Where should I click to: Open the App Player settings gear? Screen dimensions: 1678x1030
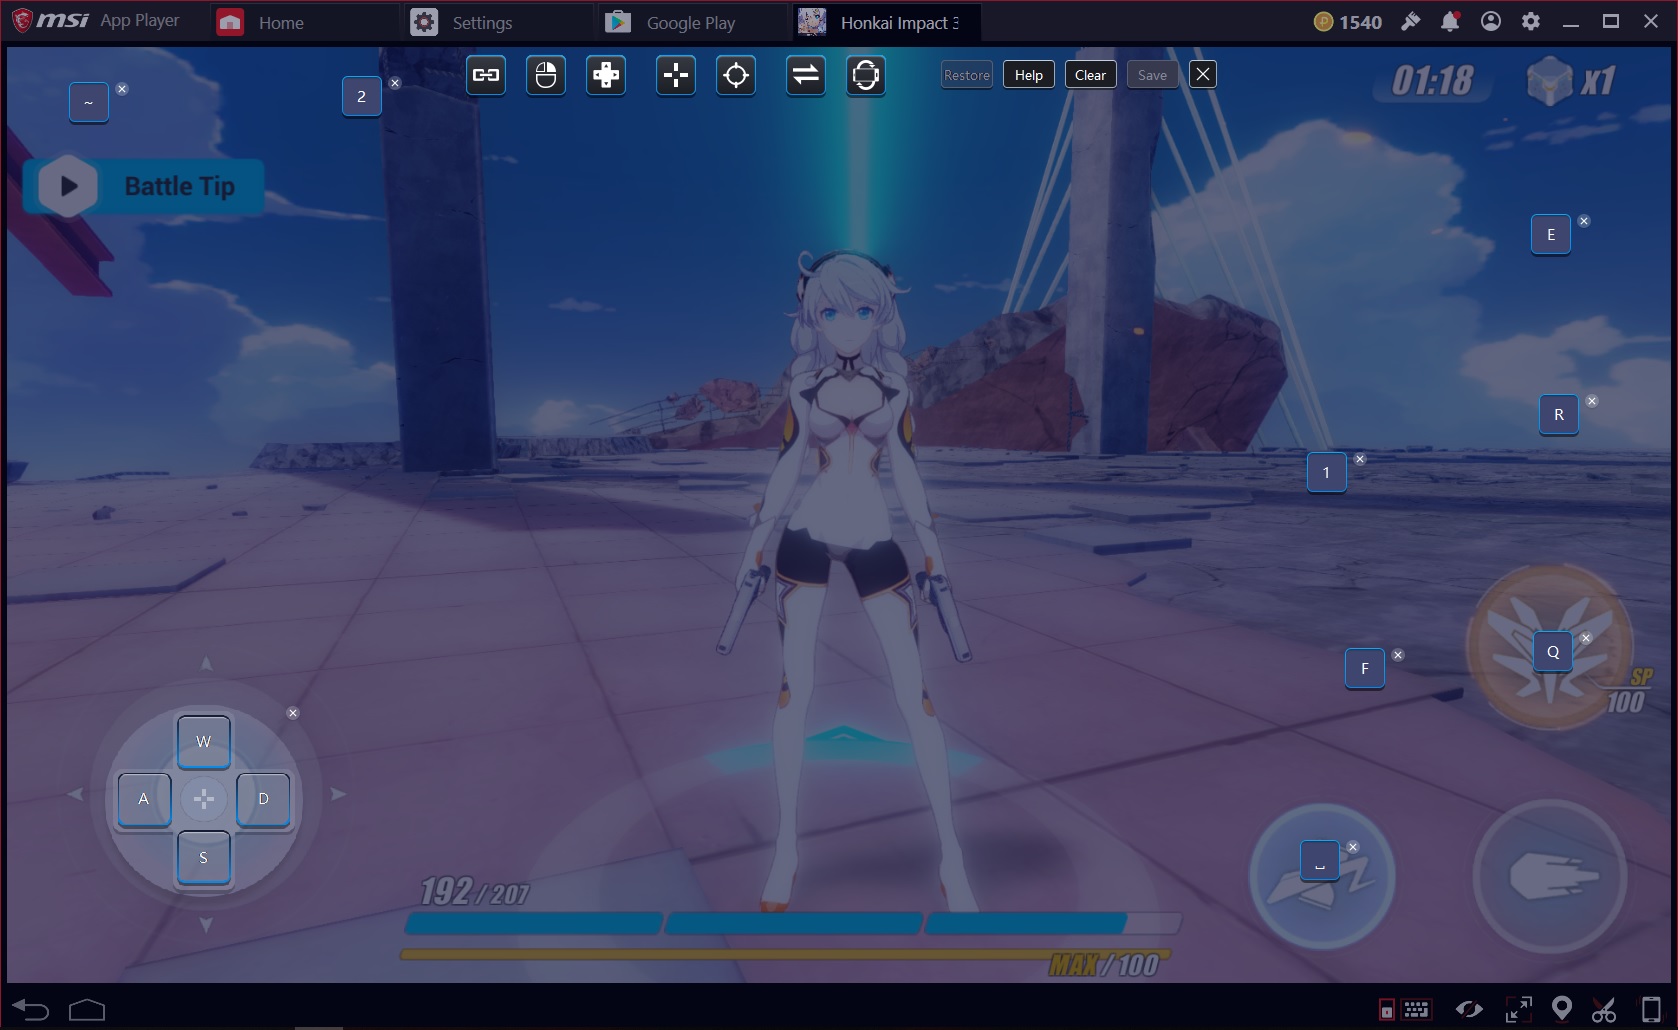(1531, 22)
